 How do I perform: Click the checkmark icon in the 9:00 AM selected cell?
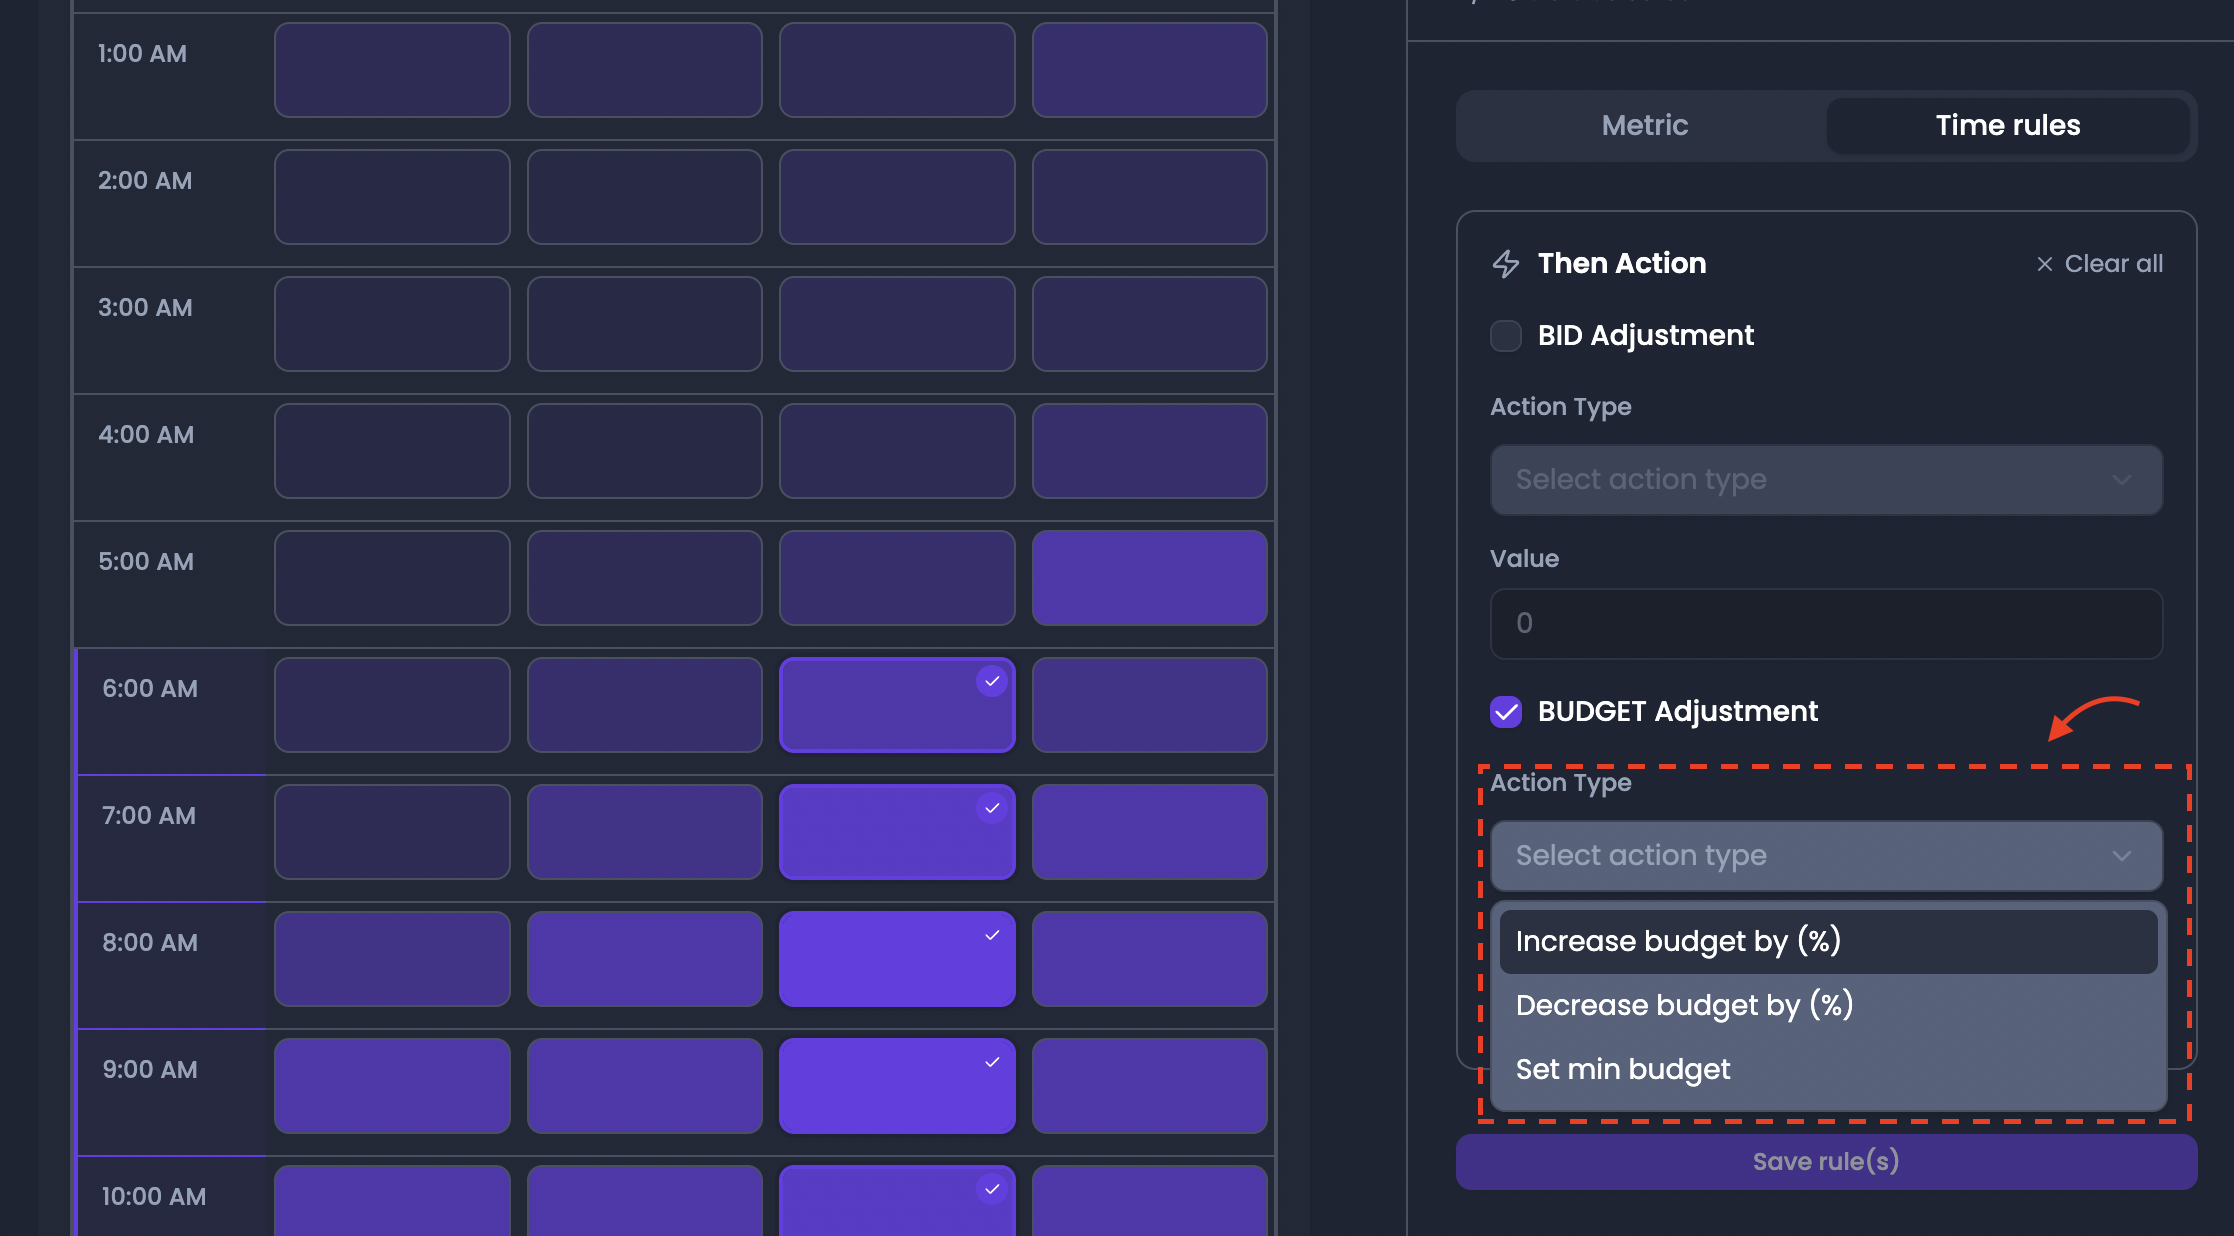point(992,1062)
